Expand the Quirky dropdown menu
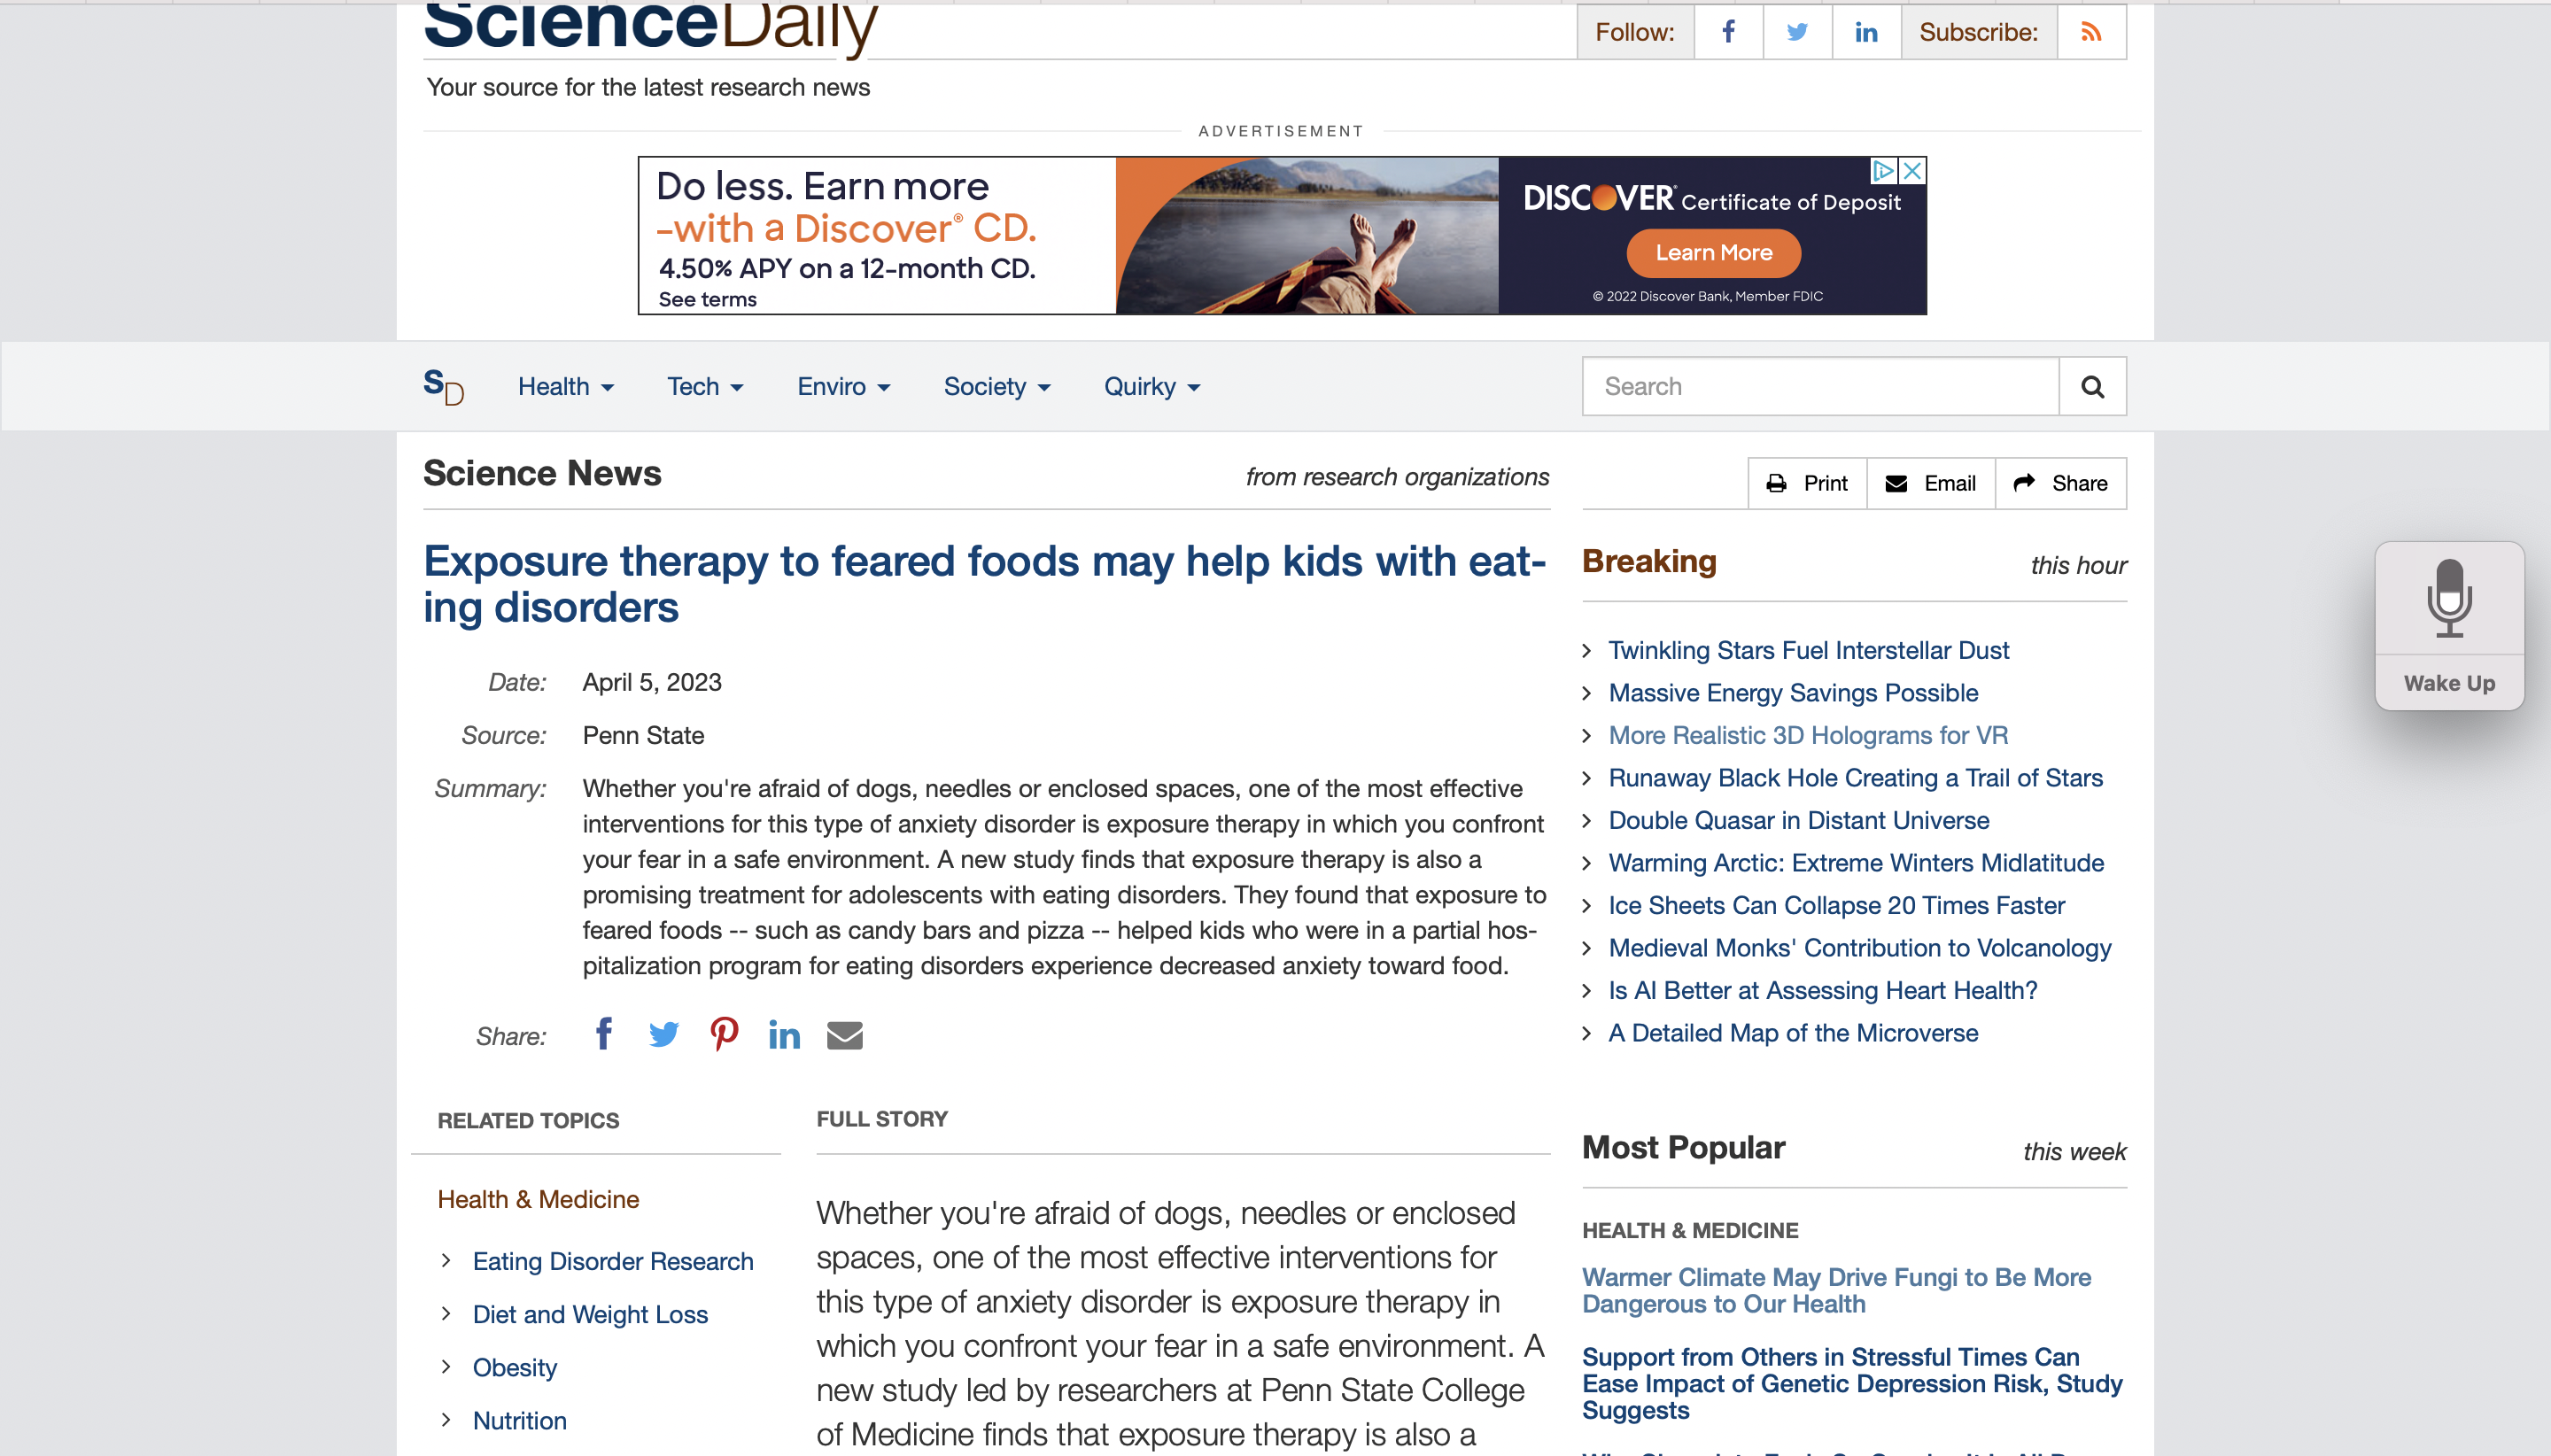 (x=1151, y=386)
